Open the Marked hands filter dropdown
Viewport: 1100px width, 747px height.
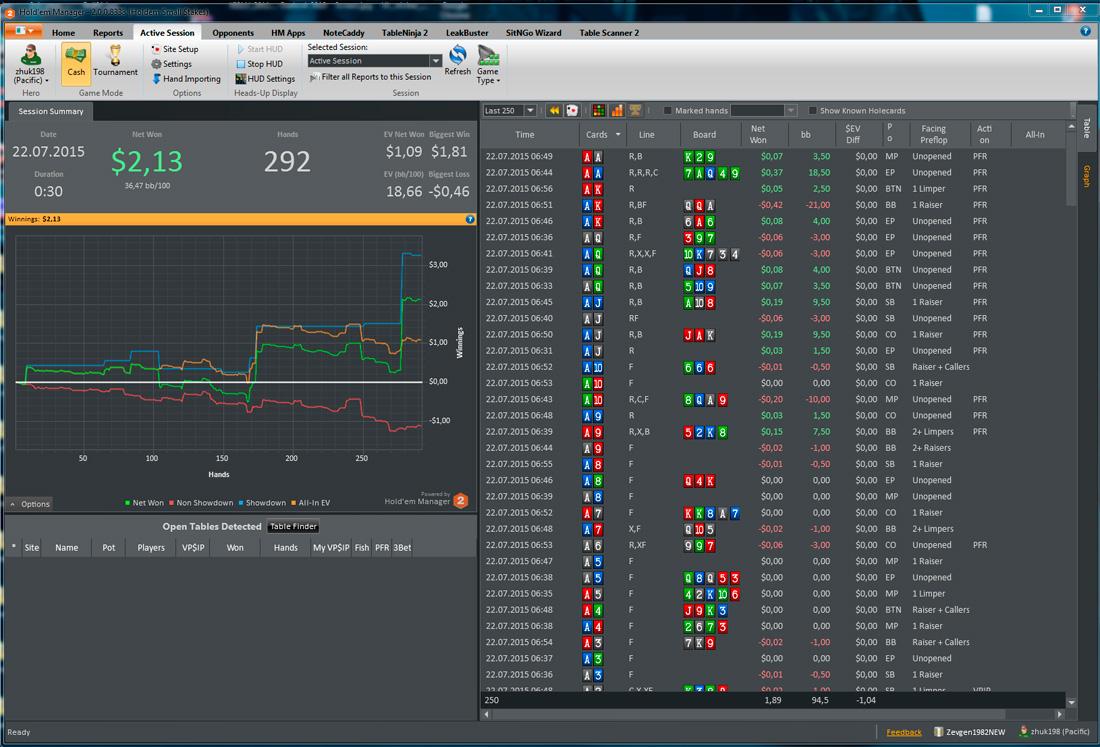791,111
